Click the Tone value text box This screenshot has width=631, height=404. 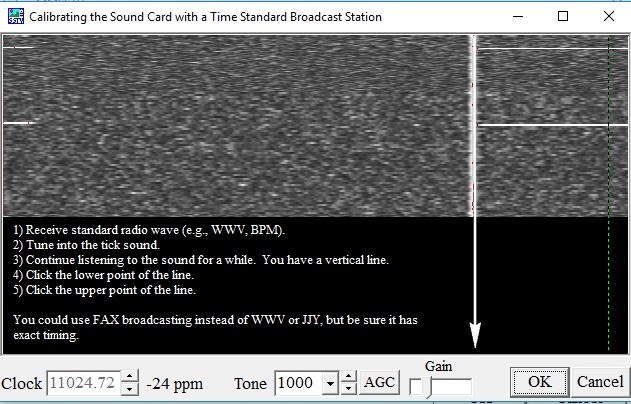pyautogui.click(x=298, y=383)
